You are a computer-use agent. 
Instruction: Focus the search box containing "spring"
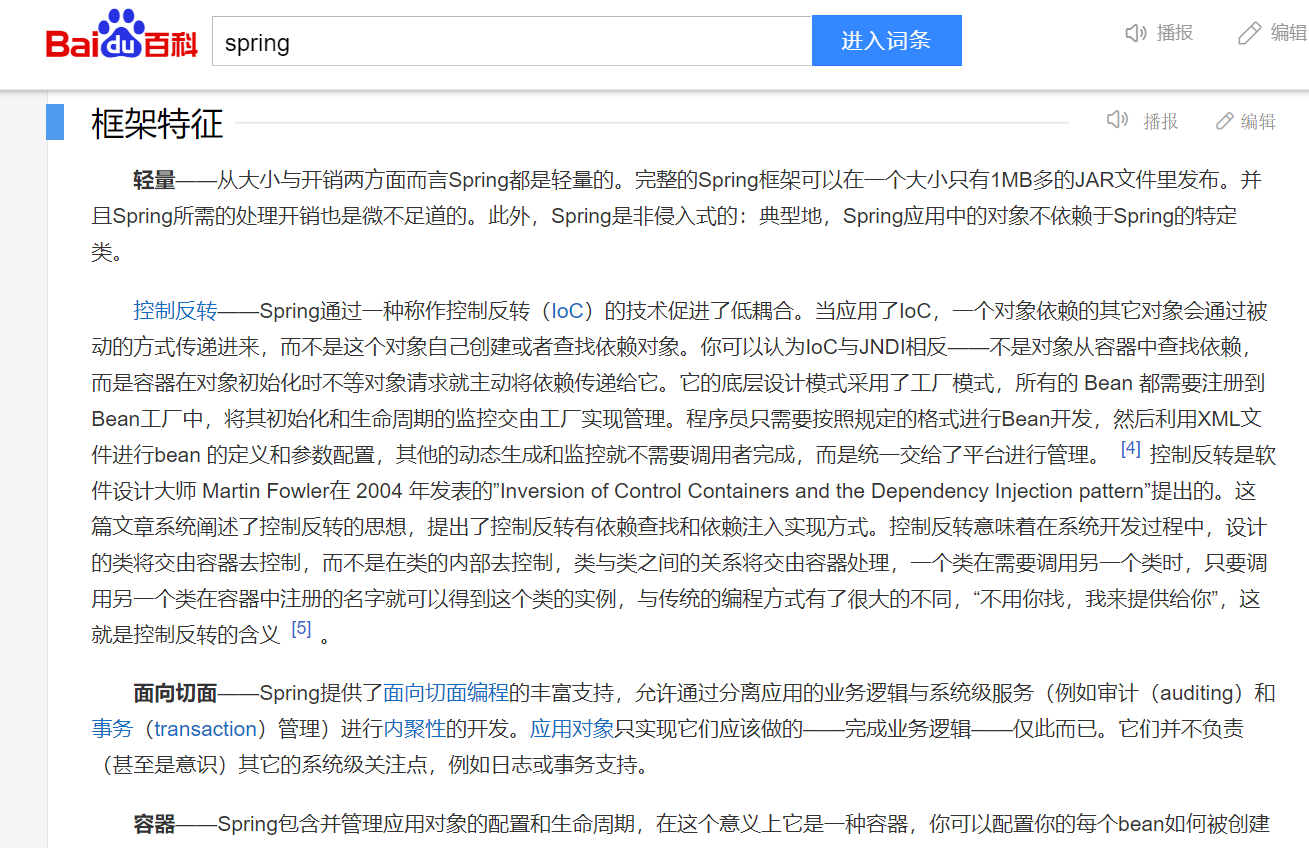tap(511, 42)
